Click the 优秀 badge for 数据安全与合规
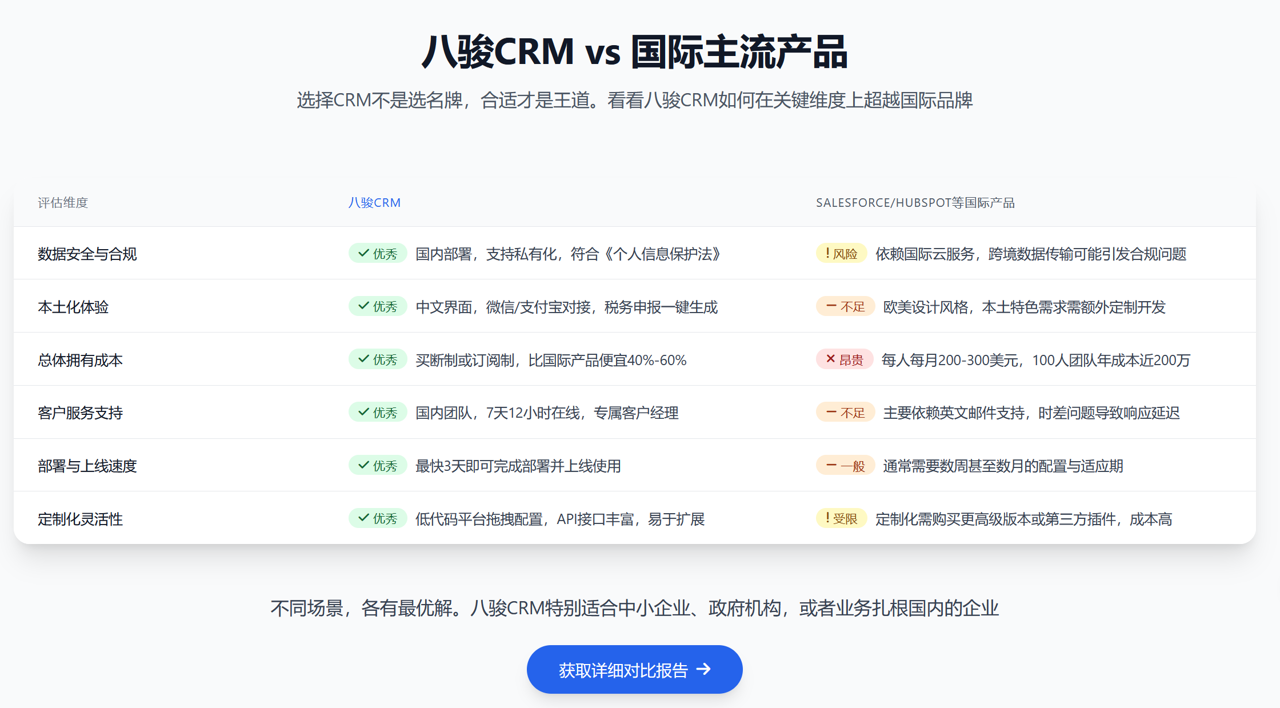1280x708 pixels. pos(377,254)
